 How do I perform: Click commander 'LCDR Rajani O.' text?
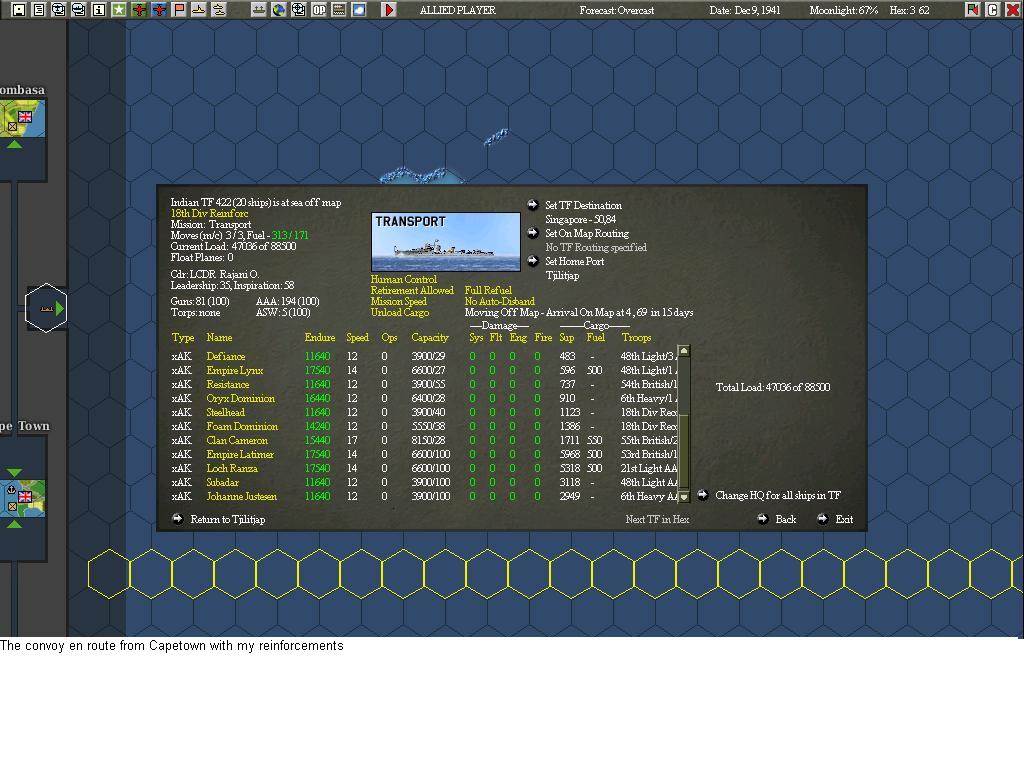[x=224, y=274]
